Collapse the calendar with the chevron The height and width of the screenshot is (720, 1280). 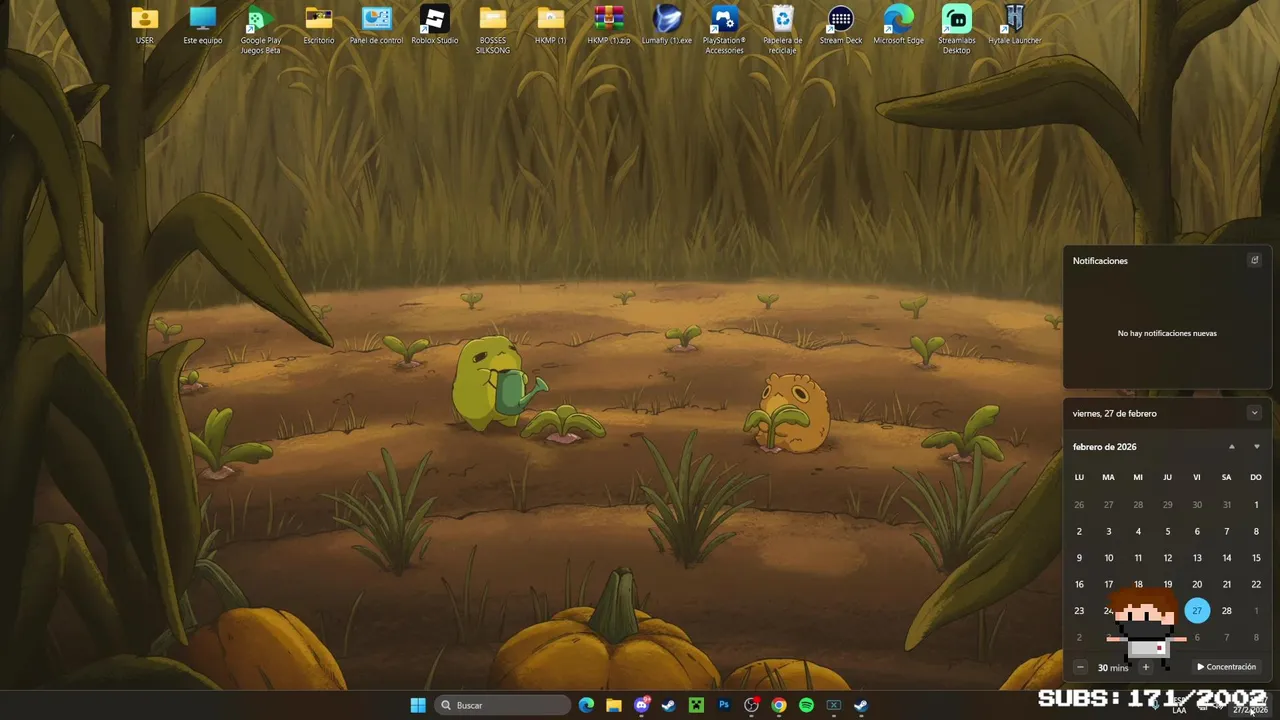[x=1254, y=413]
